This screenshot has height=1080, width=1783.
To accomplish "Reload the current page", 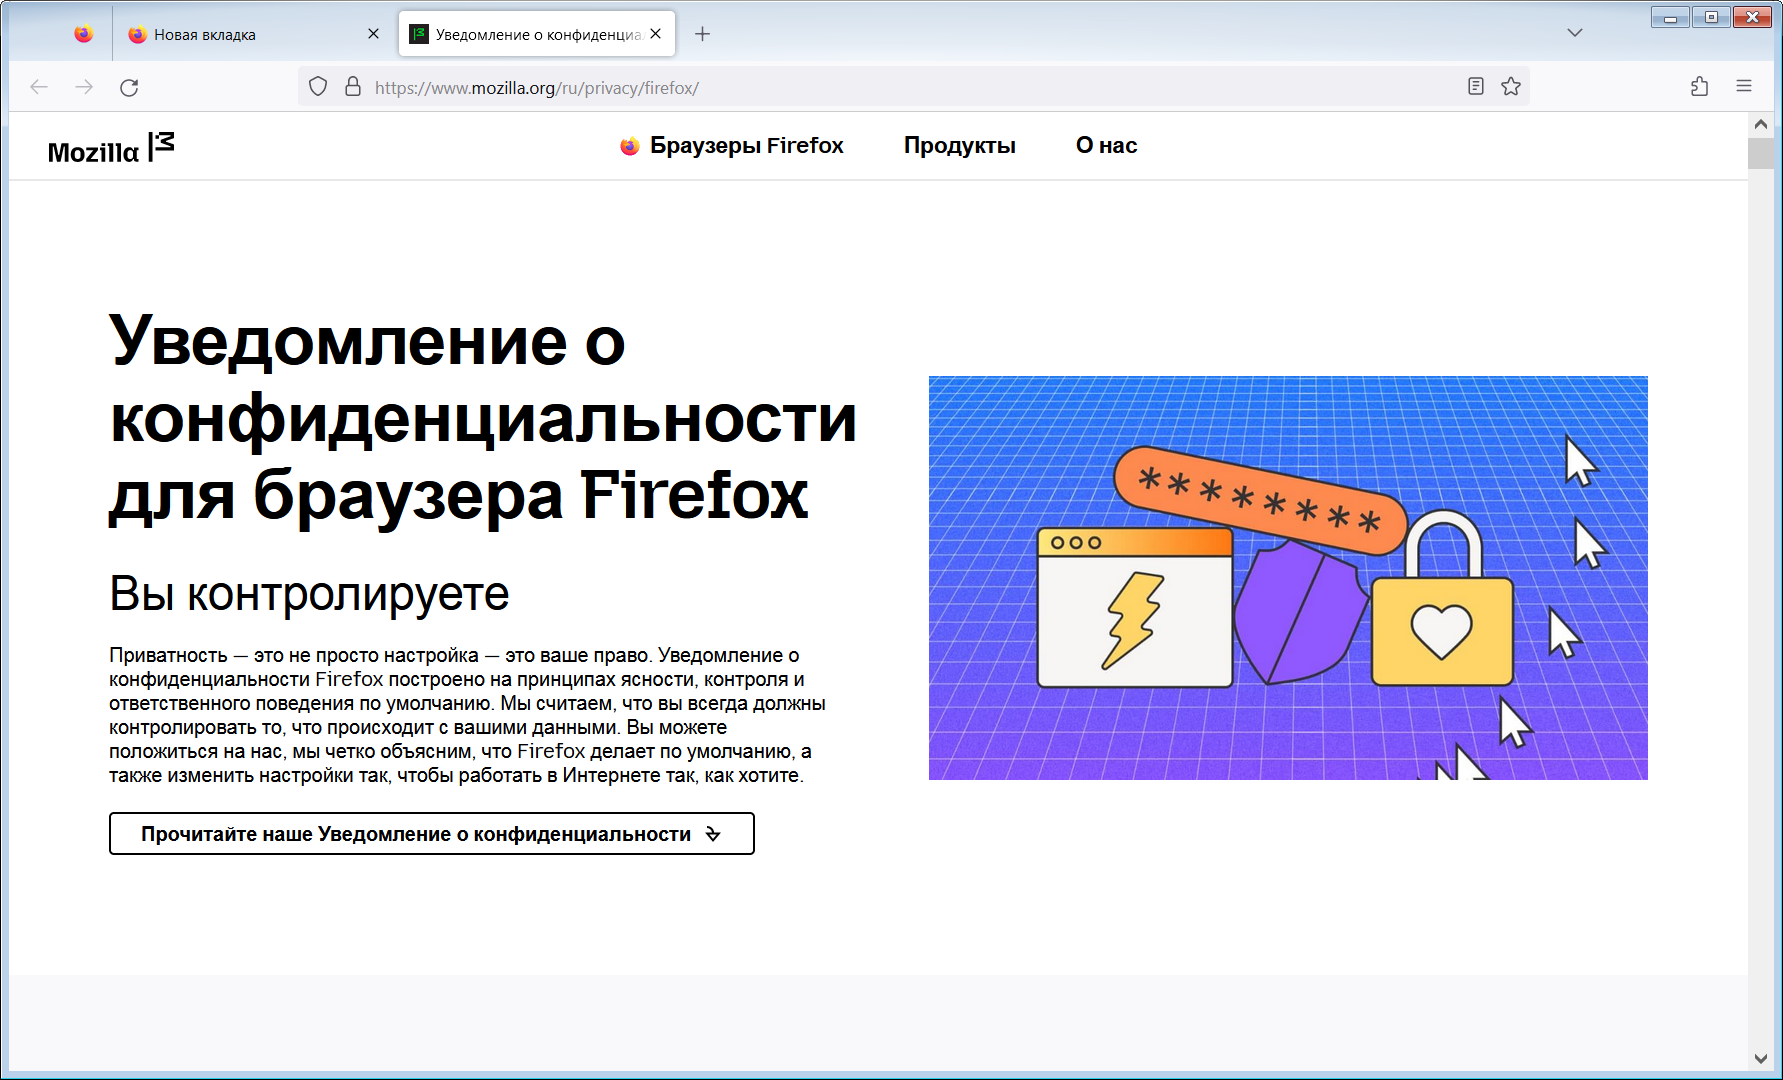I will click(129, 88).
